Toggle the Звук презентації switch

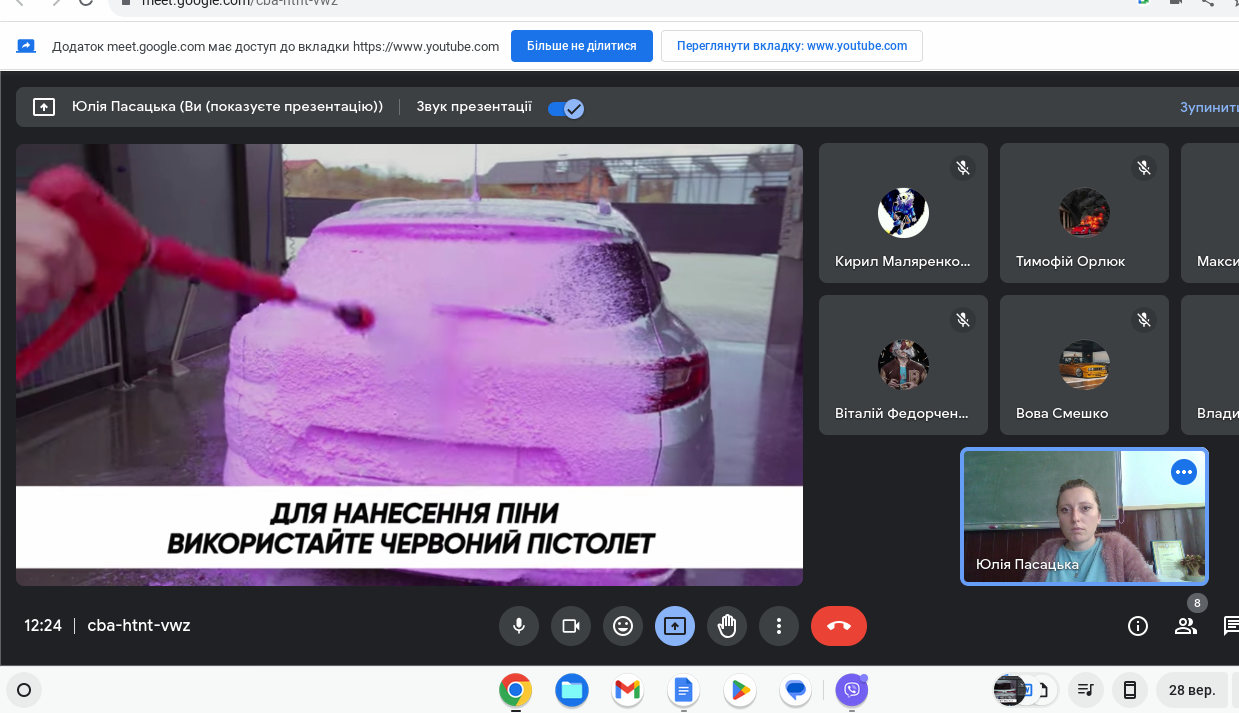(x=566, y=108)
